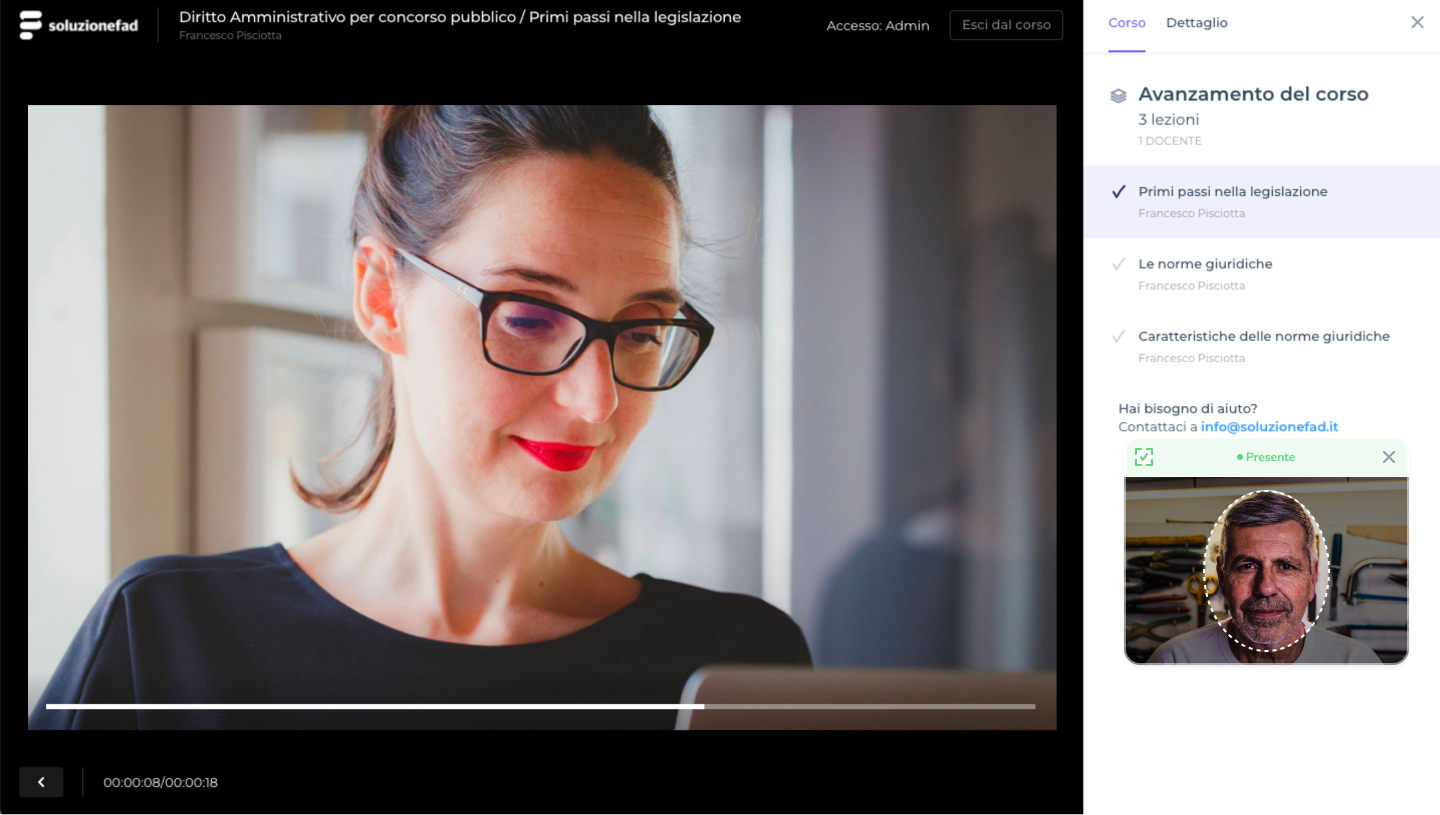The width and height of the screenshot is (1440, 815).
Task: Click the webcam preview thumbnail
Action: point(1266,570)
